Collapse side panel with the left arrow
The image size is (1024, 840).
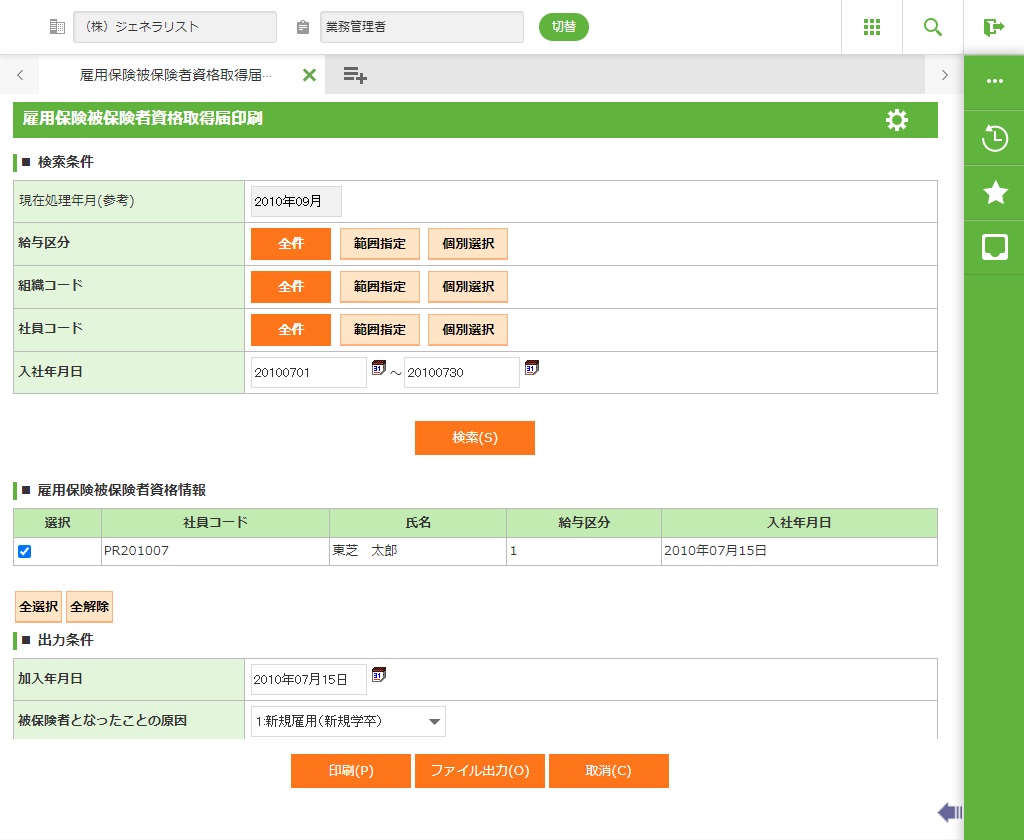tap(949, 812)
